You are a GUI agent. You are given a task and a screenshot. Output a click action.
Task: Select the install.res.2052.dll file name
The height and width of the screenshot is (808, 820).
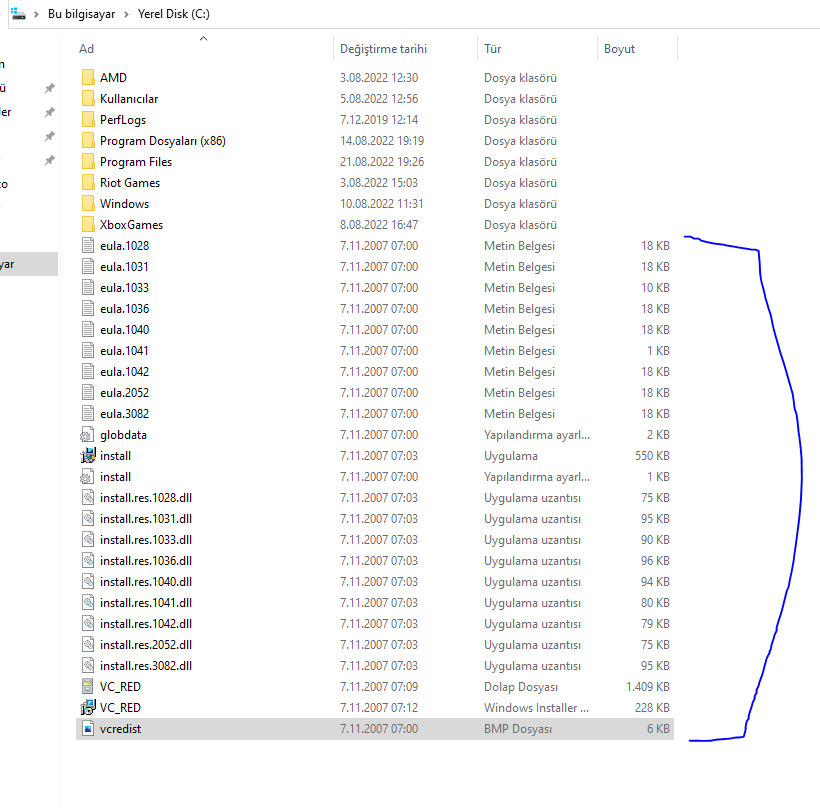[146, 645]
